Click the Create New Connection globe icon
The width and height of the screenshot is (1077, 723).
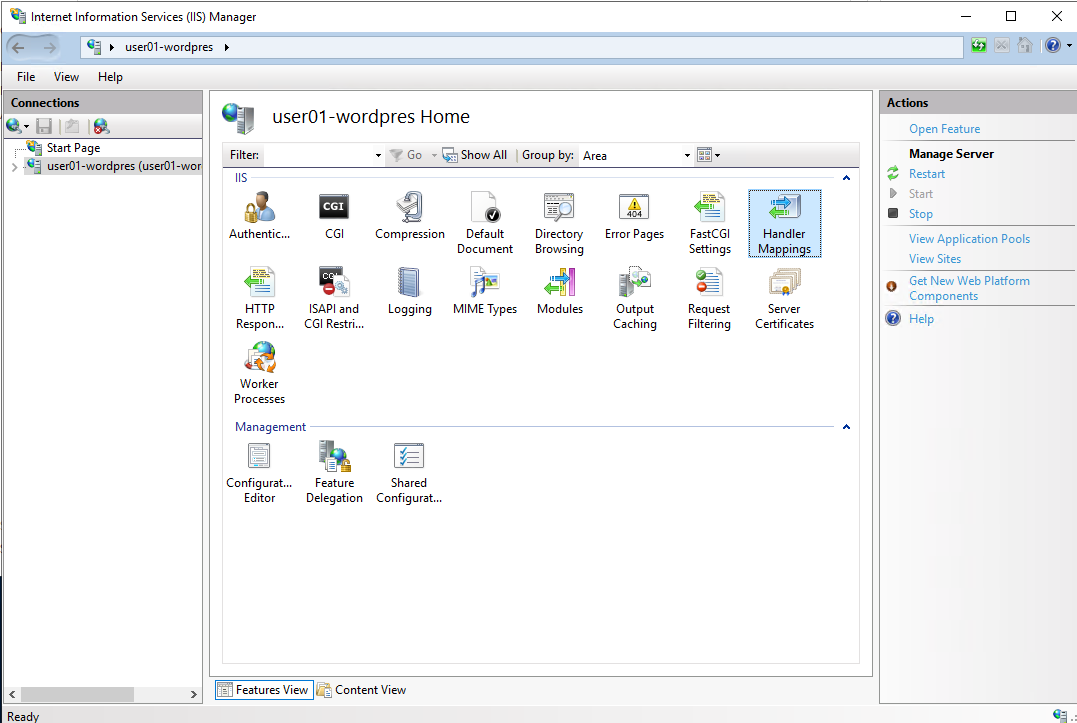pos(13,126)
